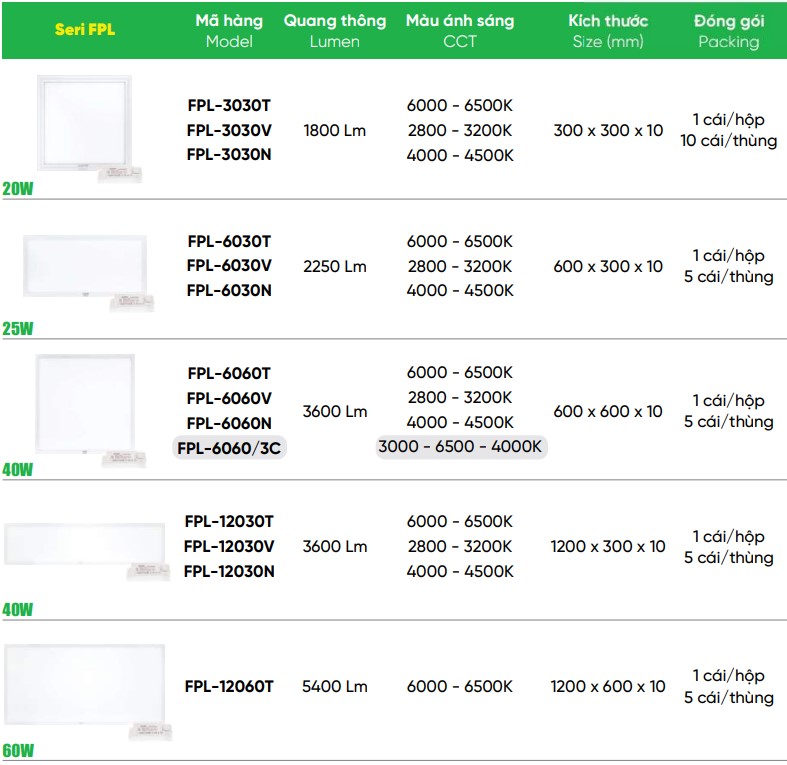Click the 1200 x 600 x 10 size
The width and height of the screenshot is (787, 765).
click(x=608, y=686)
